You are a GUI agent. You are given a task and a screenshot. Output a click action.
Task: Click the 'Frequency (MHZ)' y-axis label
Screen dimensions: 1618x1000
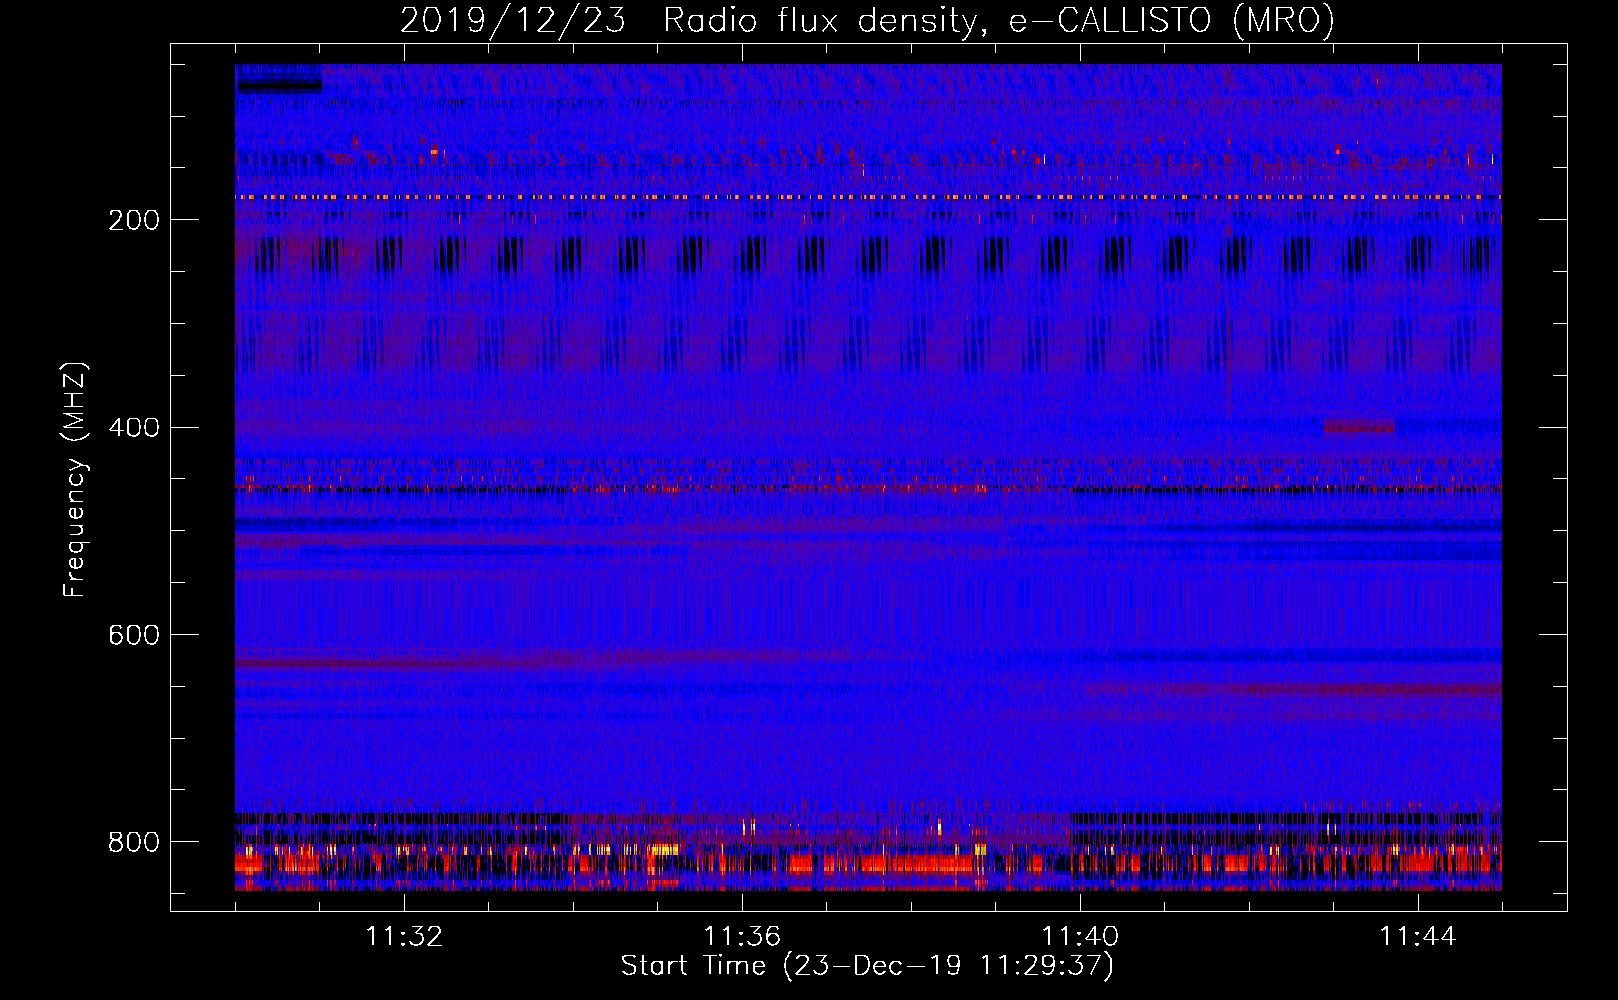(75, 480)
